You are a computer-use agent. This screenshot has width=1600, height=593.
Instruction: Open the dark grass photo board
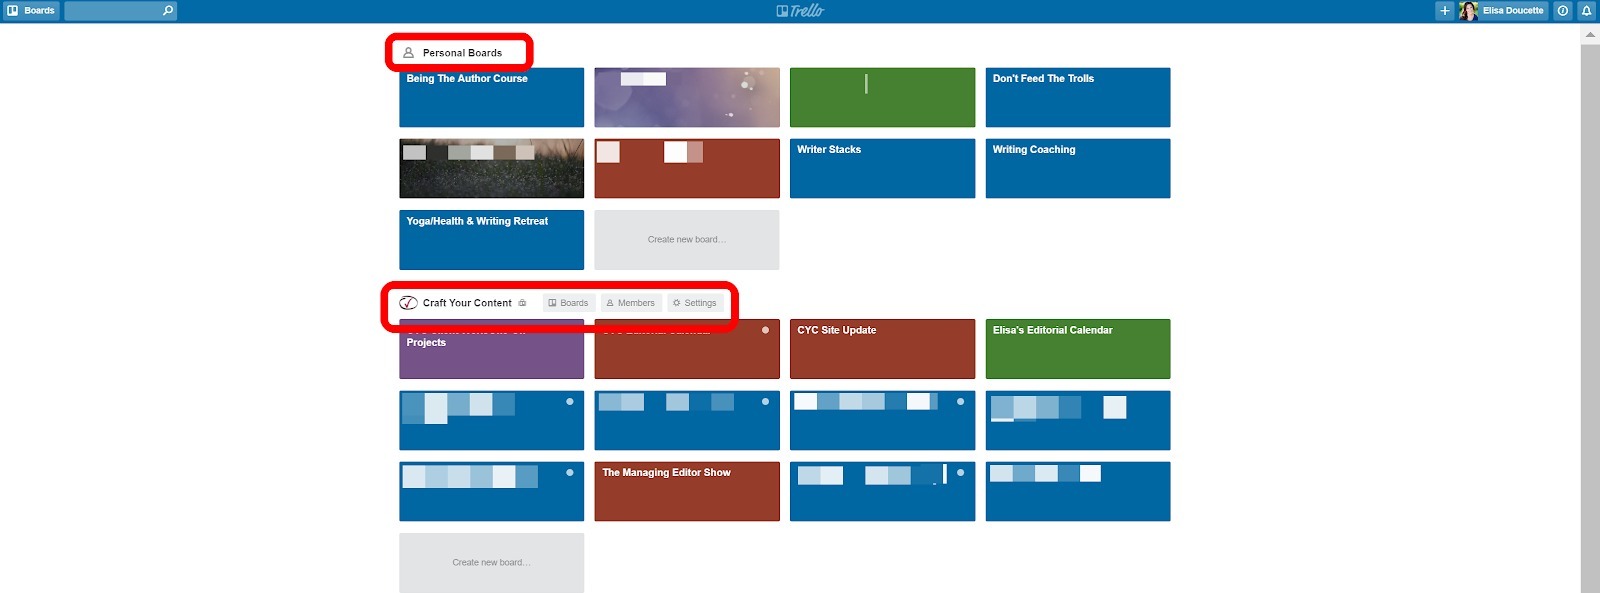pyautogui.click(x=491, y=168)
